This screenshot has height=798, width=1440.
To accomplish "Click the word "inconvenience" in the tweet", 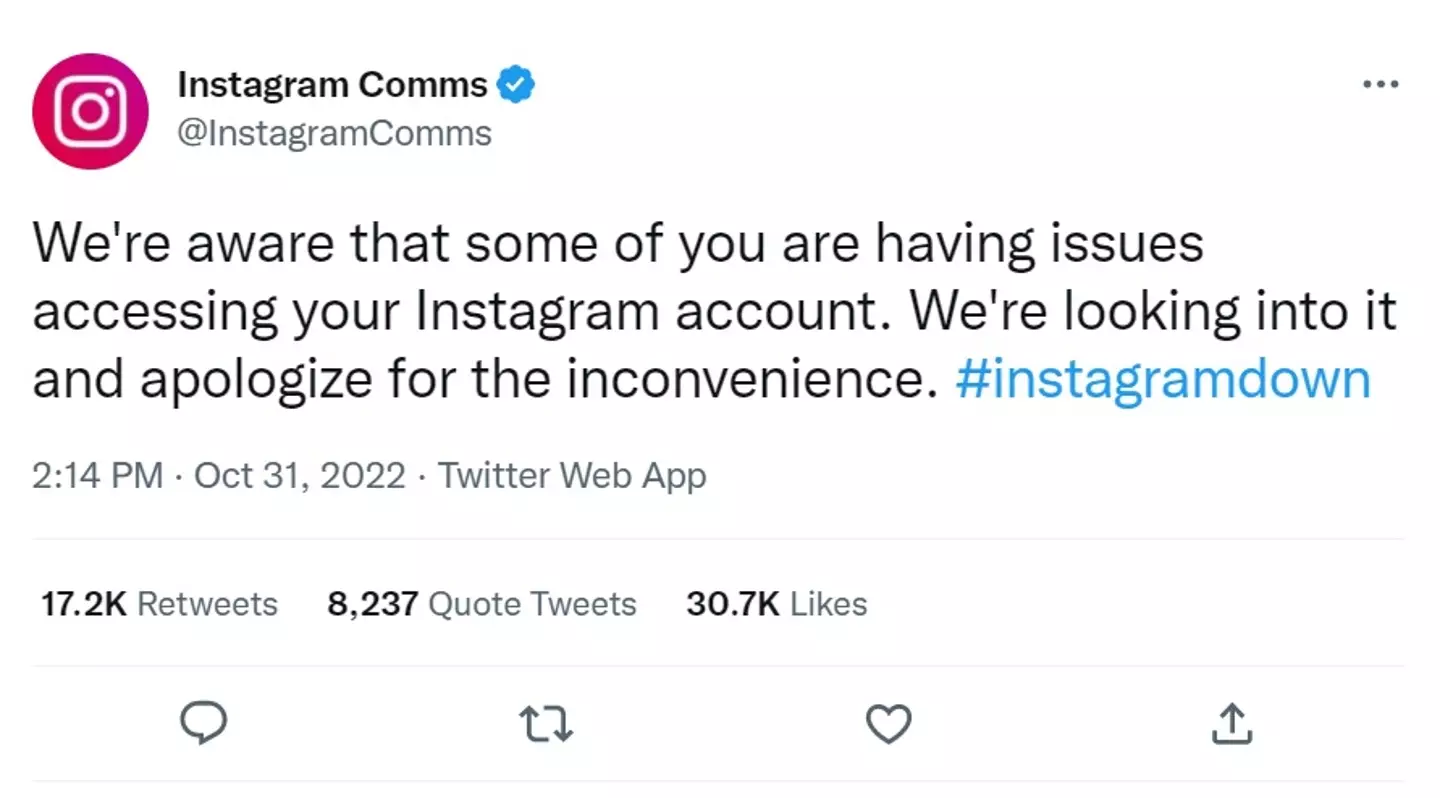I will click(764, 380).
